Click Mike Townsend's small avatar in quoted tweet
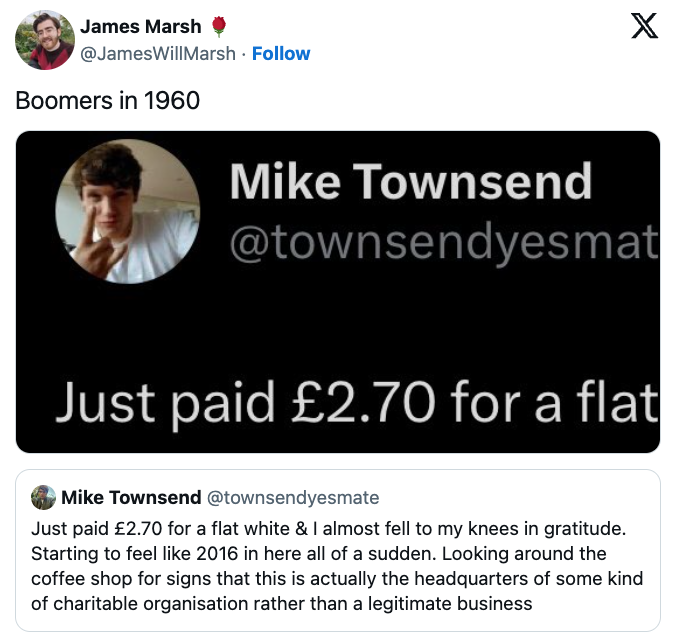This screenshot has width=676, height=641. pos(43,498)
